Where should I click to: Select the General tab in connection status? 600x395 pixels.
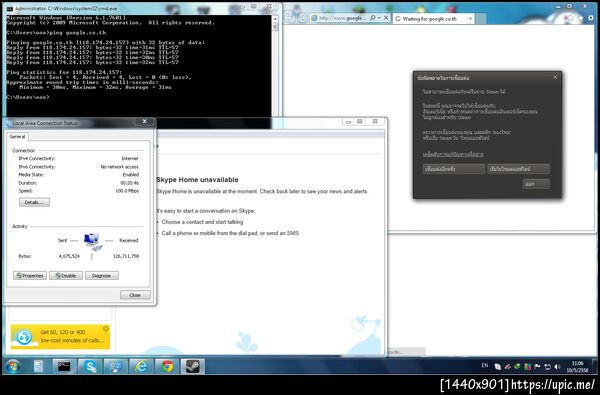17,137
